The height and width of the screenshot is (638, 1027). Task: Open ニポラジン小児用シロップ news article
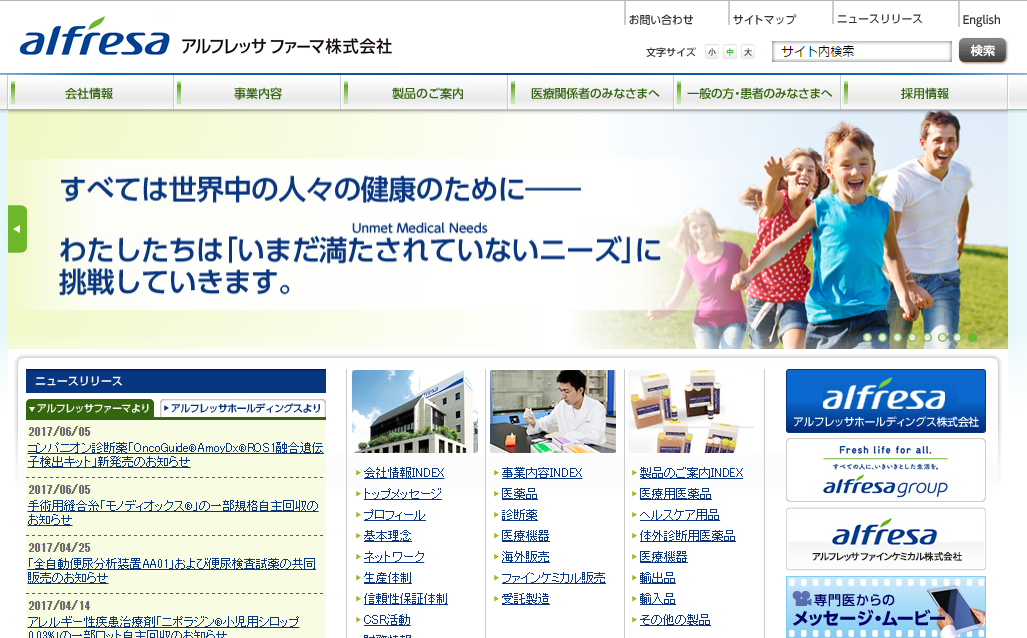(164, 626)
